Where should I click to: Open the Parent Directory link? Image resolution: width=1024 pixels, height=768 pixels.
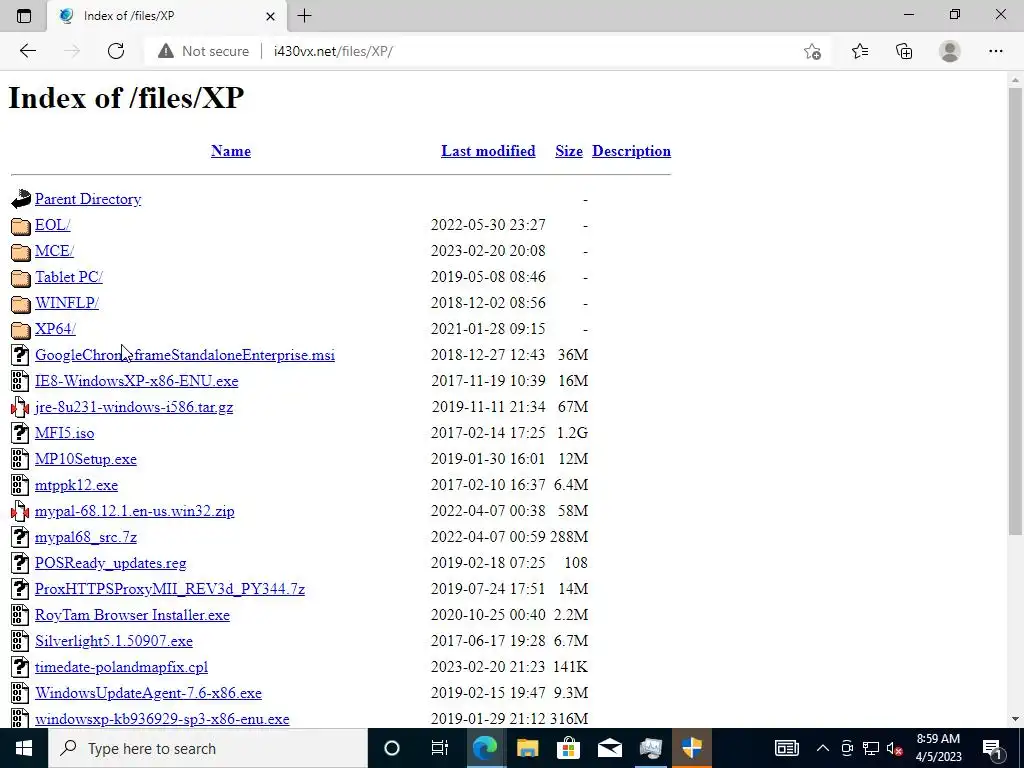[x=88, y=199]
